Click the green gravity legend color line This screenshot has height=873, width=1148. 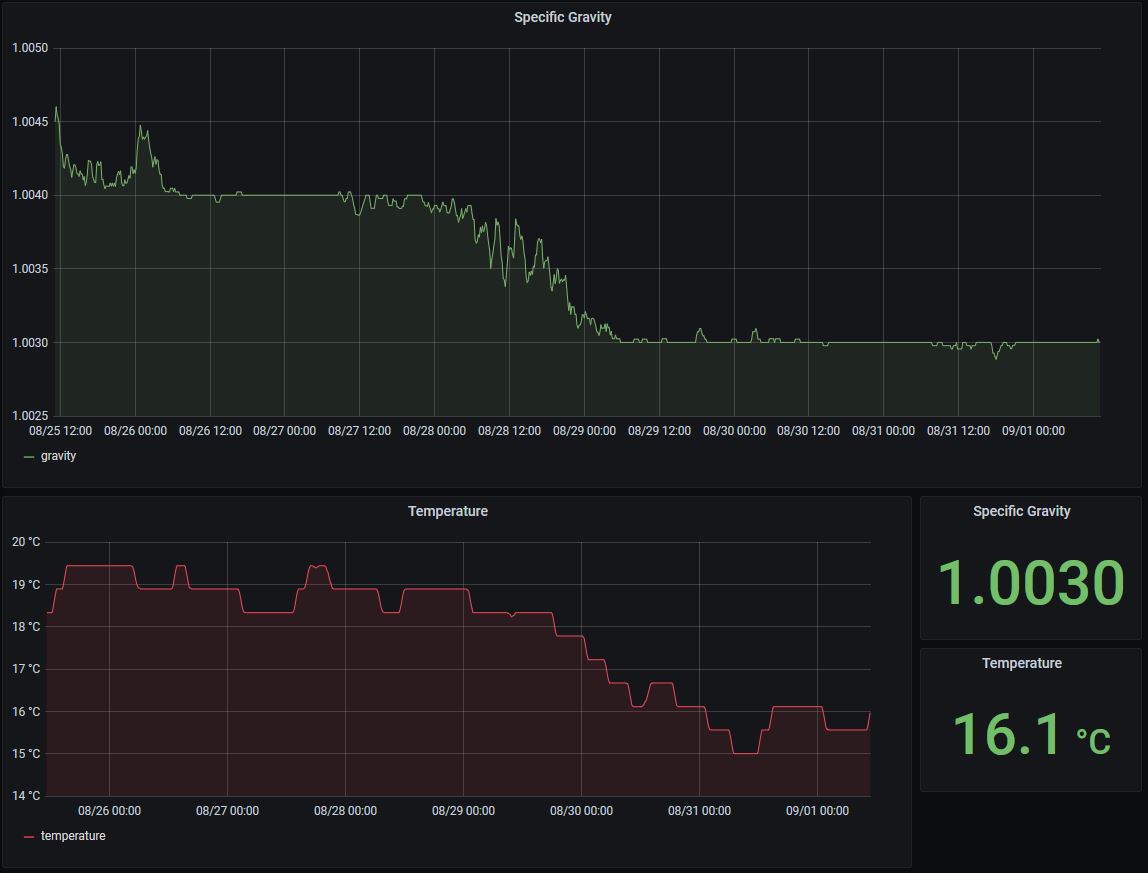(x=29, y=456)
